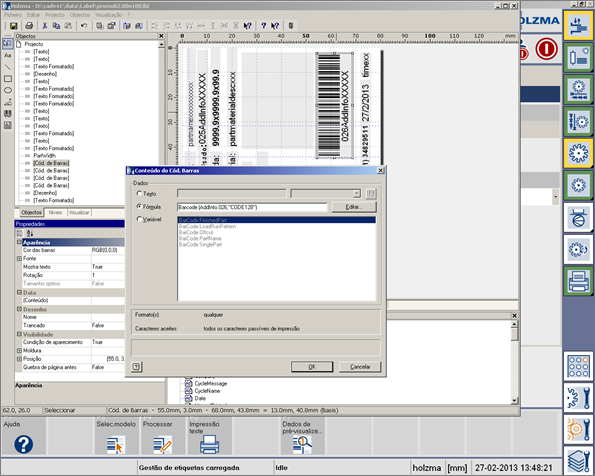This screenshot has width=595, height=476.
Task: Collapse the Data property group
Action: [19, 292]
